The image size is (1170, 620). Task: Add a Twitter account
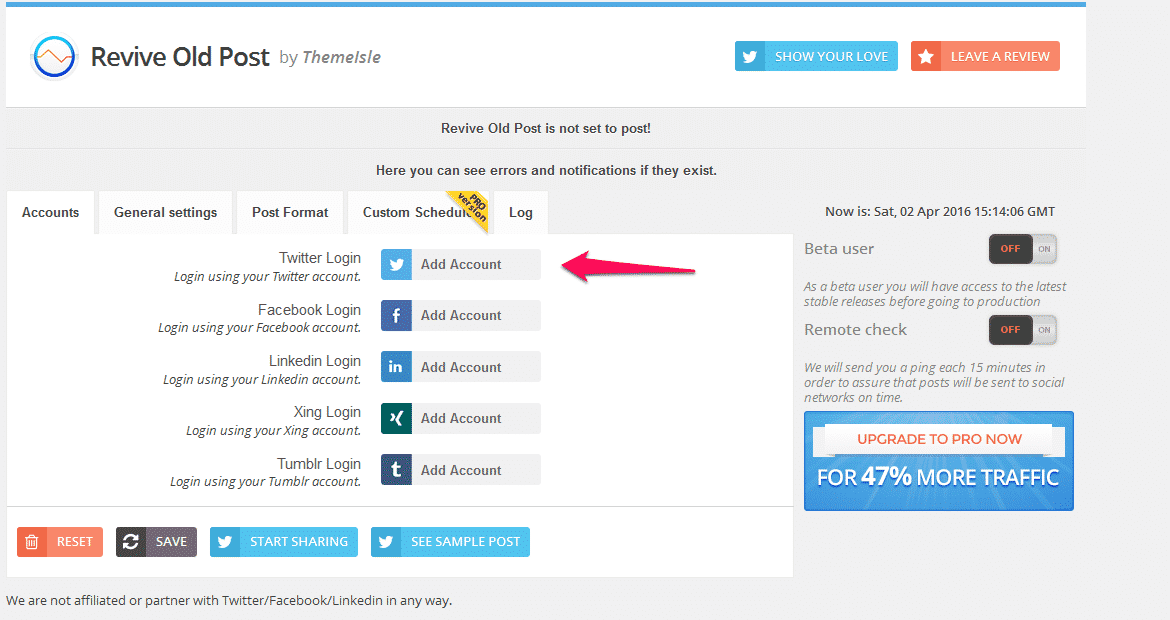pos(461,265)
